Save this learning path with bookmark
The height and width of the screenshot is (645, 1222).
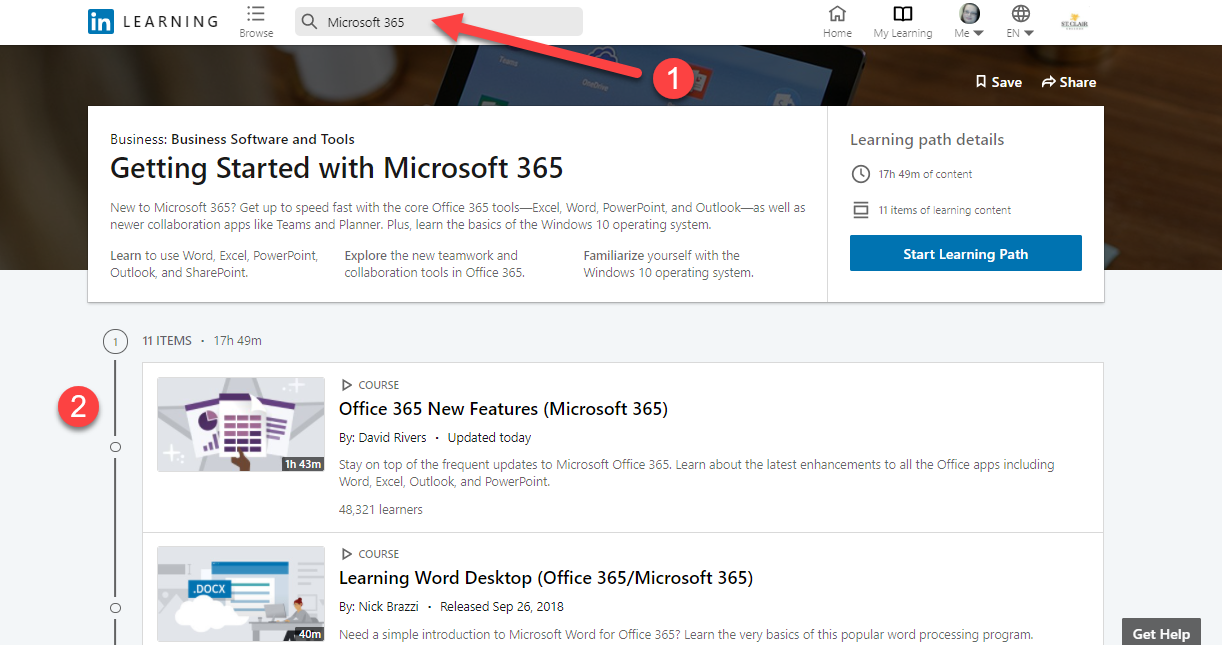998,82
